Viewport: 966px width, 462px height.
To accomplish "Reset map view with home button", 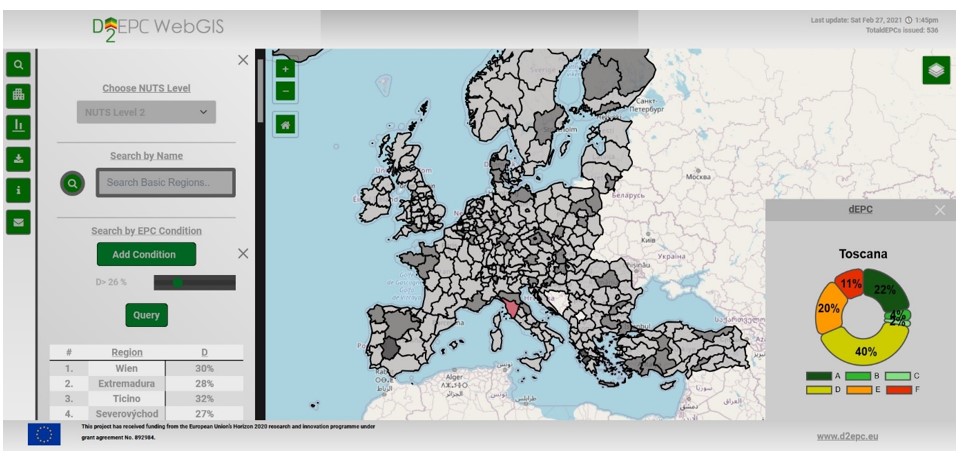I will tap(285, 125).
